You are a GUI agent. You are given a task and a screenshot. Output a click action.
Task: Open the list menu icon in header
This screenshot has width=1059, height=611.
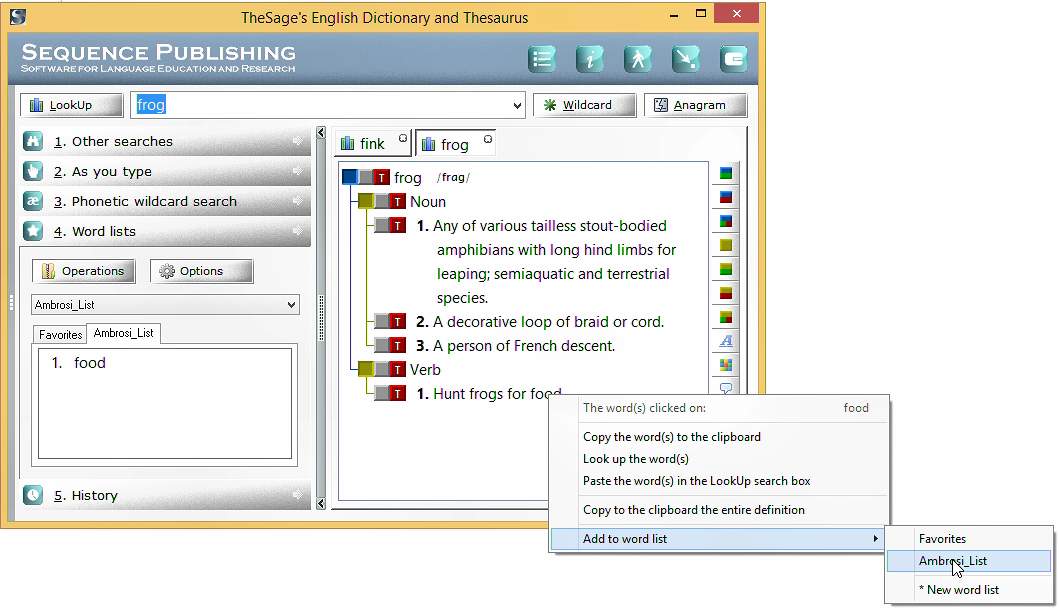tap(542, 59)
